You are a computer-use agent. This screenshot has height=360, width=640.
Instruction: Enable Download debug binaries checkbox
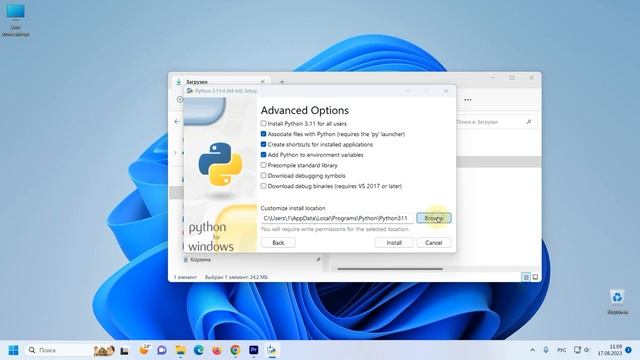(263, 186)
